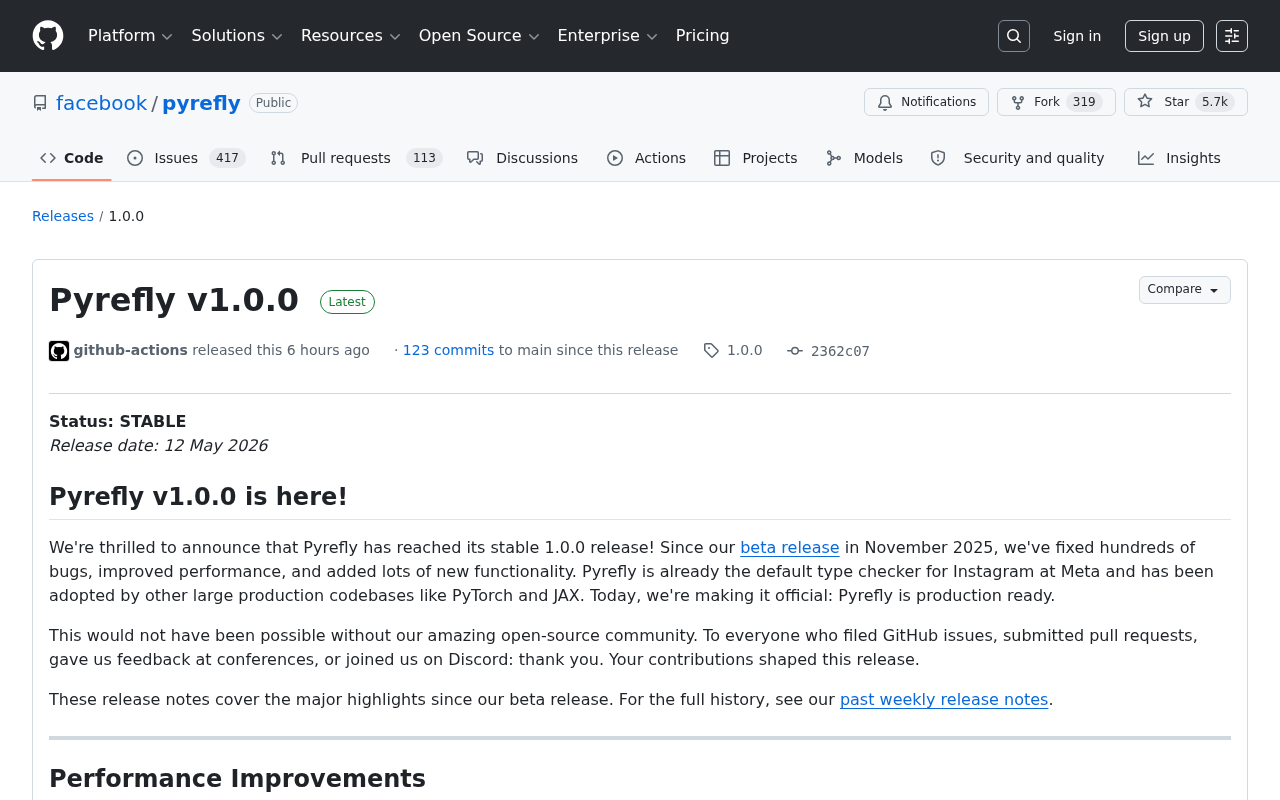View the 123 commits link

448,350
